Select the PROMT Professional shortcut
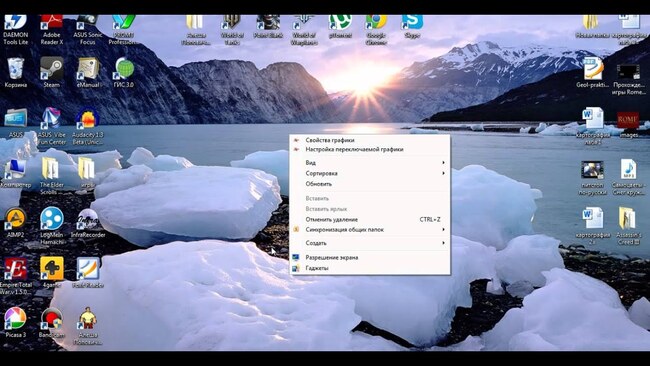Image resolution: width=650 pixels, height=366 pixels. (x=123, y=29)
